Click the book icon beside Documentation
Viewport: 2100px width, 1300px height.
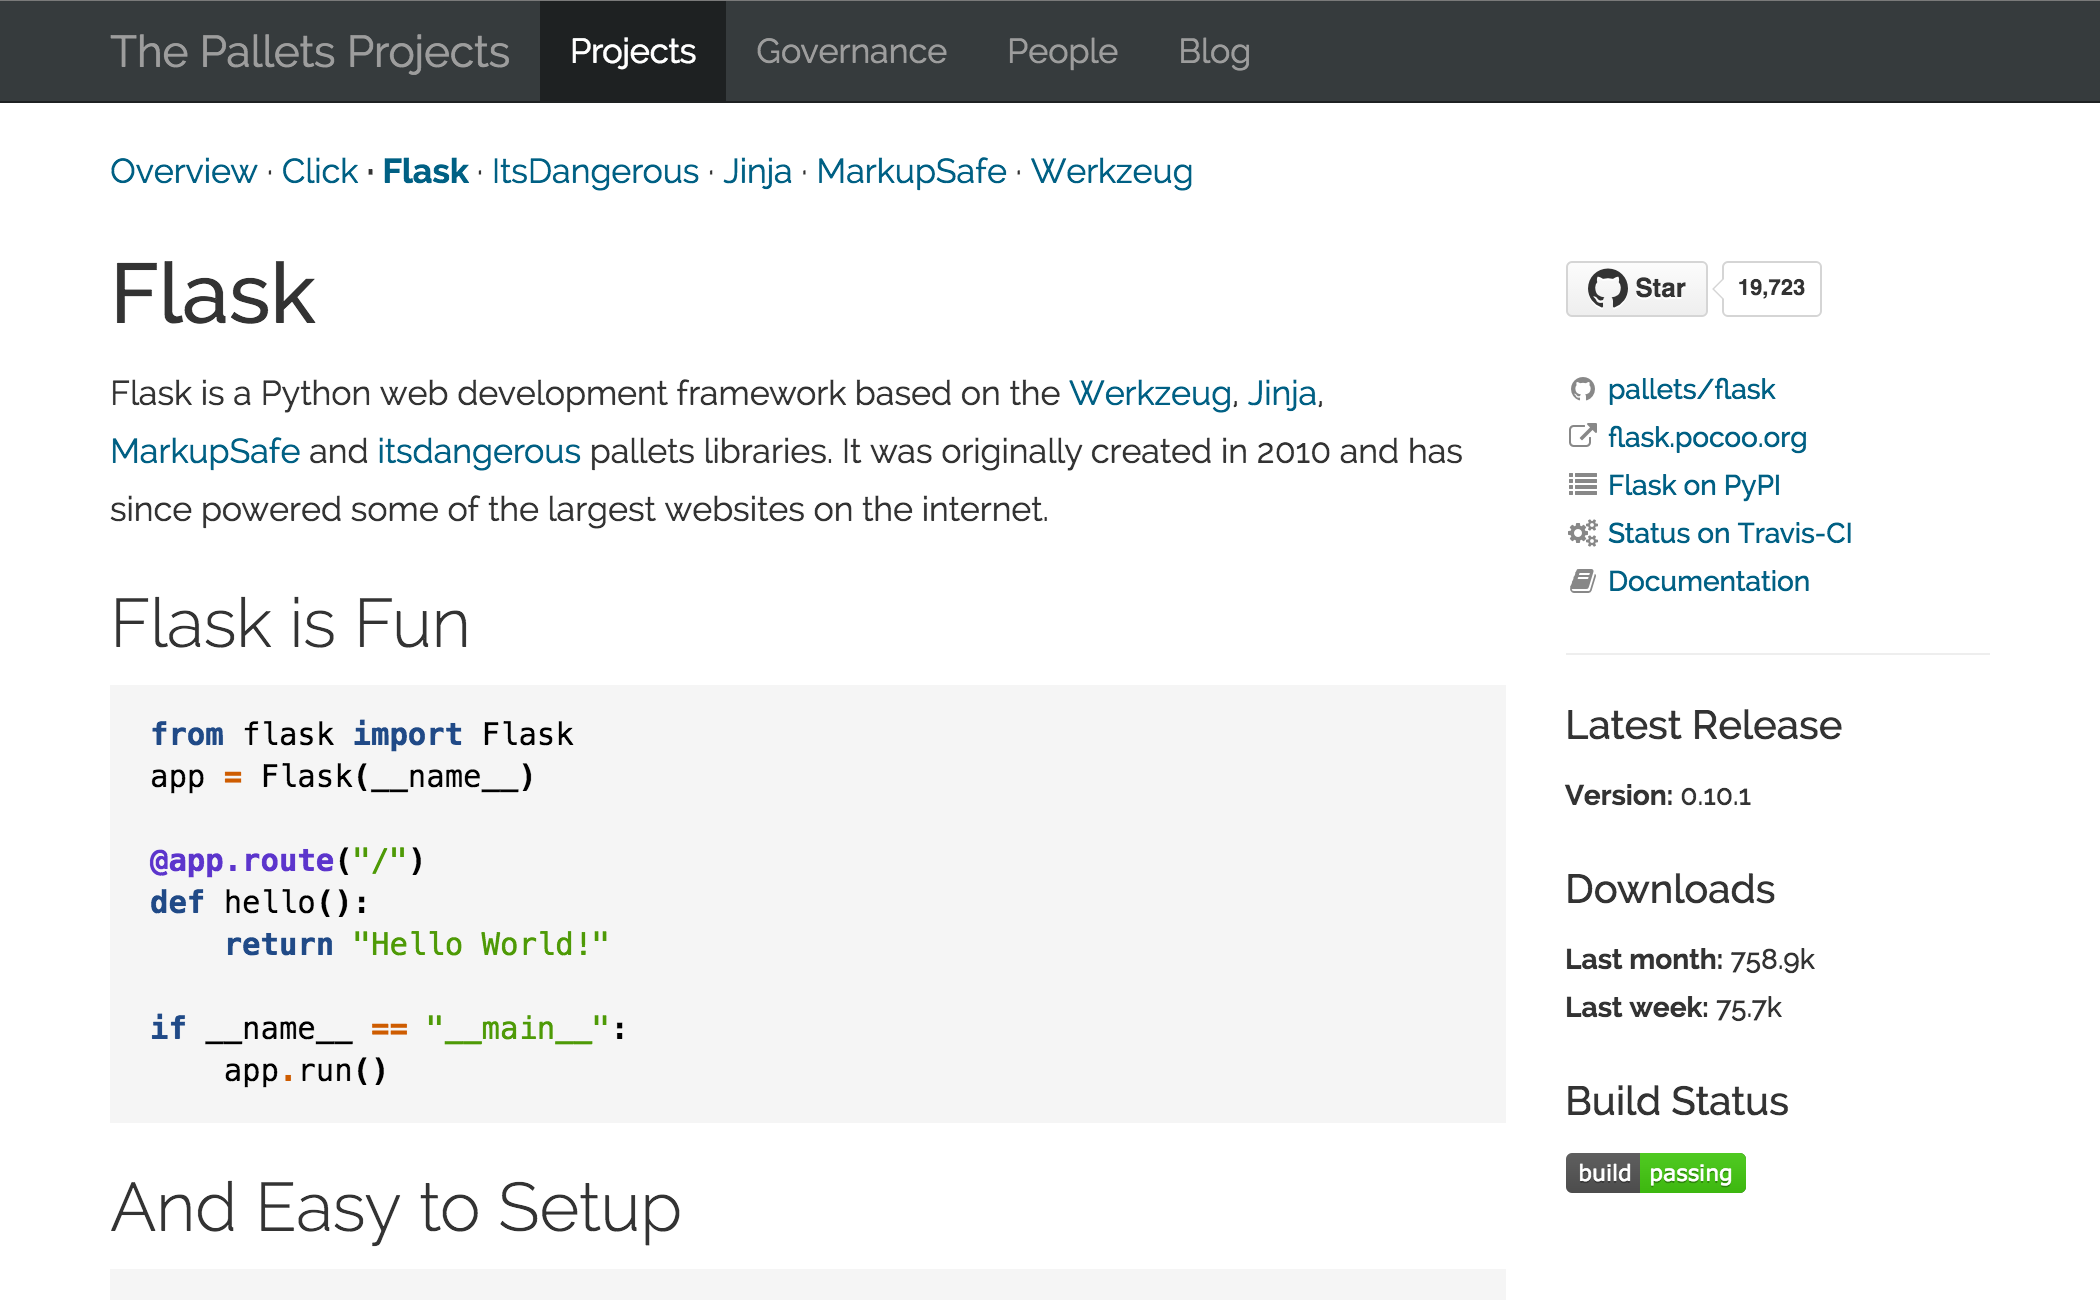(1582, 581)
